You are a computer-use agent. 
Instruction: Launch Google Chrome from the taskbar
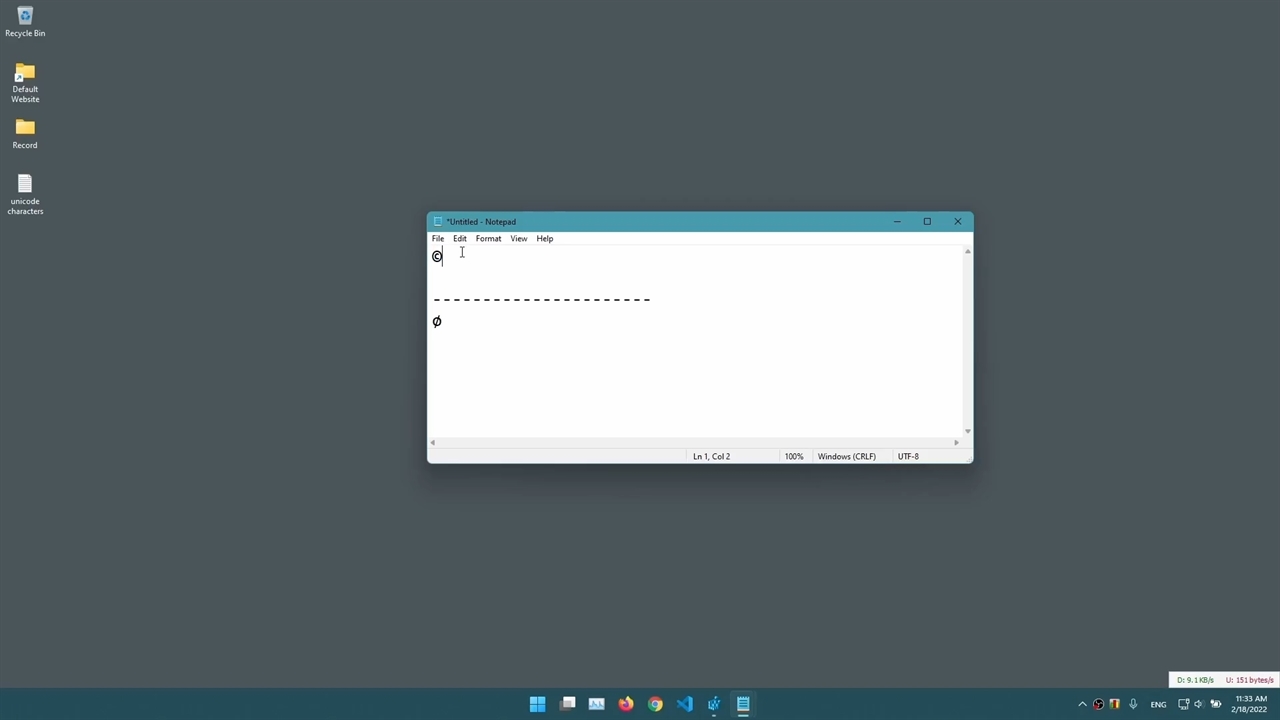tap(655, 704)
